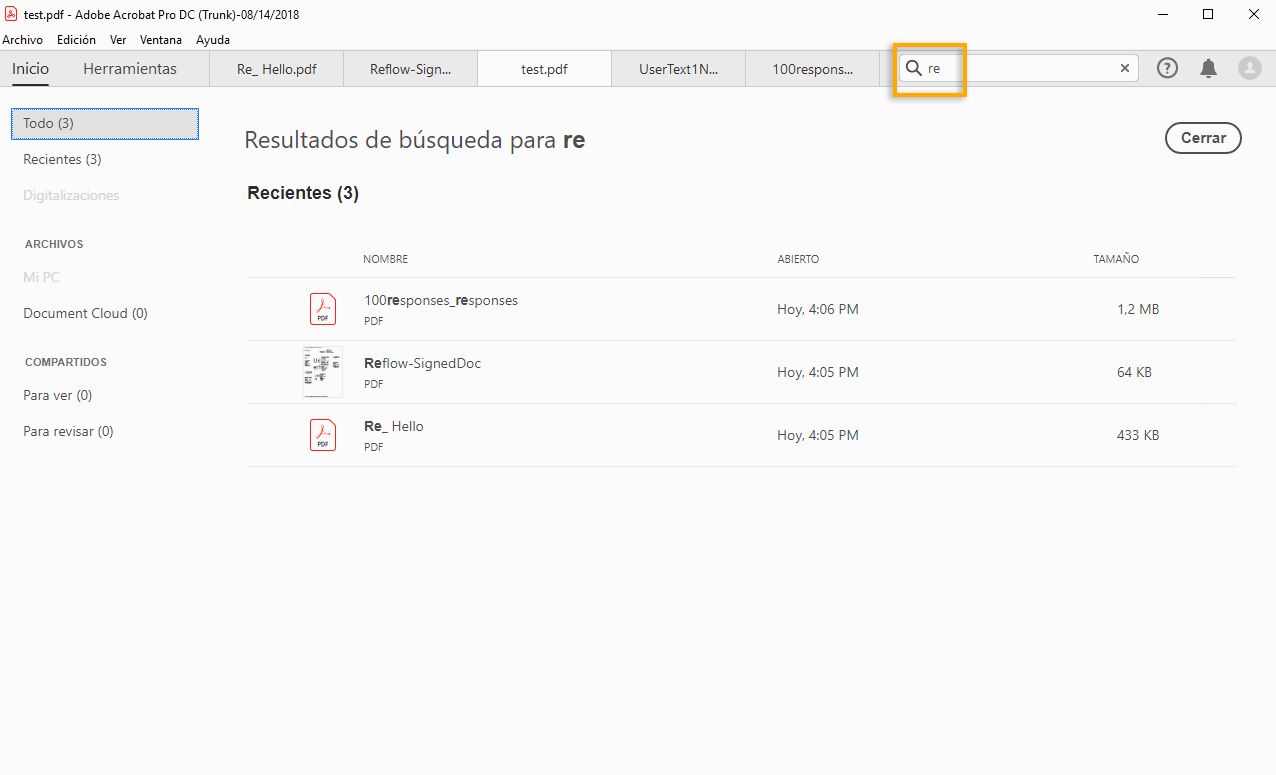
Task: Switch to the UserText1N tab
Action: tap(678, 68)
